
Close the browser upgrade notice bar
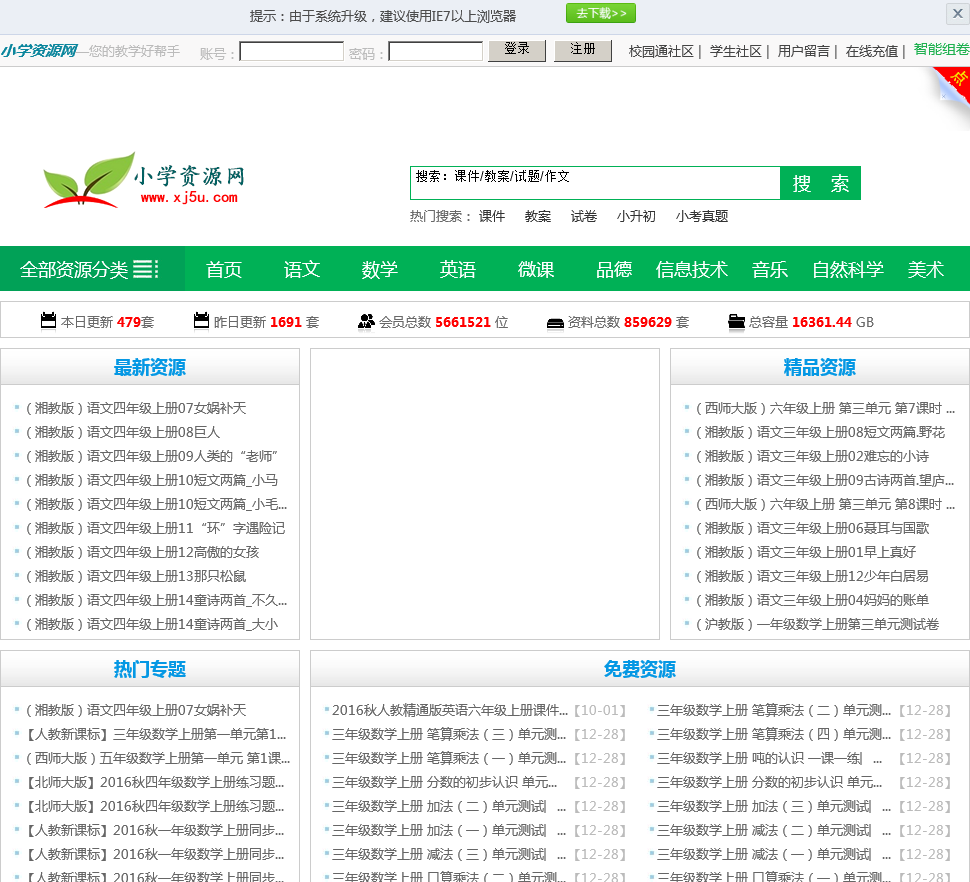[957, 14]
